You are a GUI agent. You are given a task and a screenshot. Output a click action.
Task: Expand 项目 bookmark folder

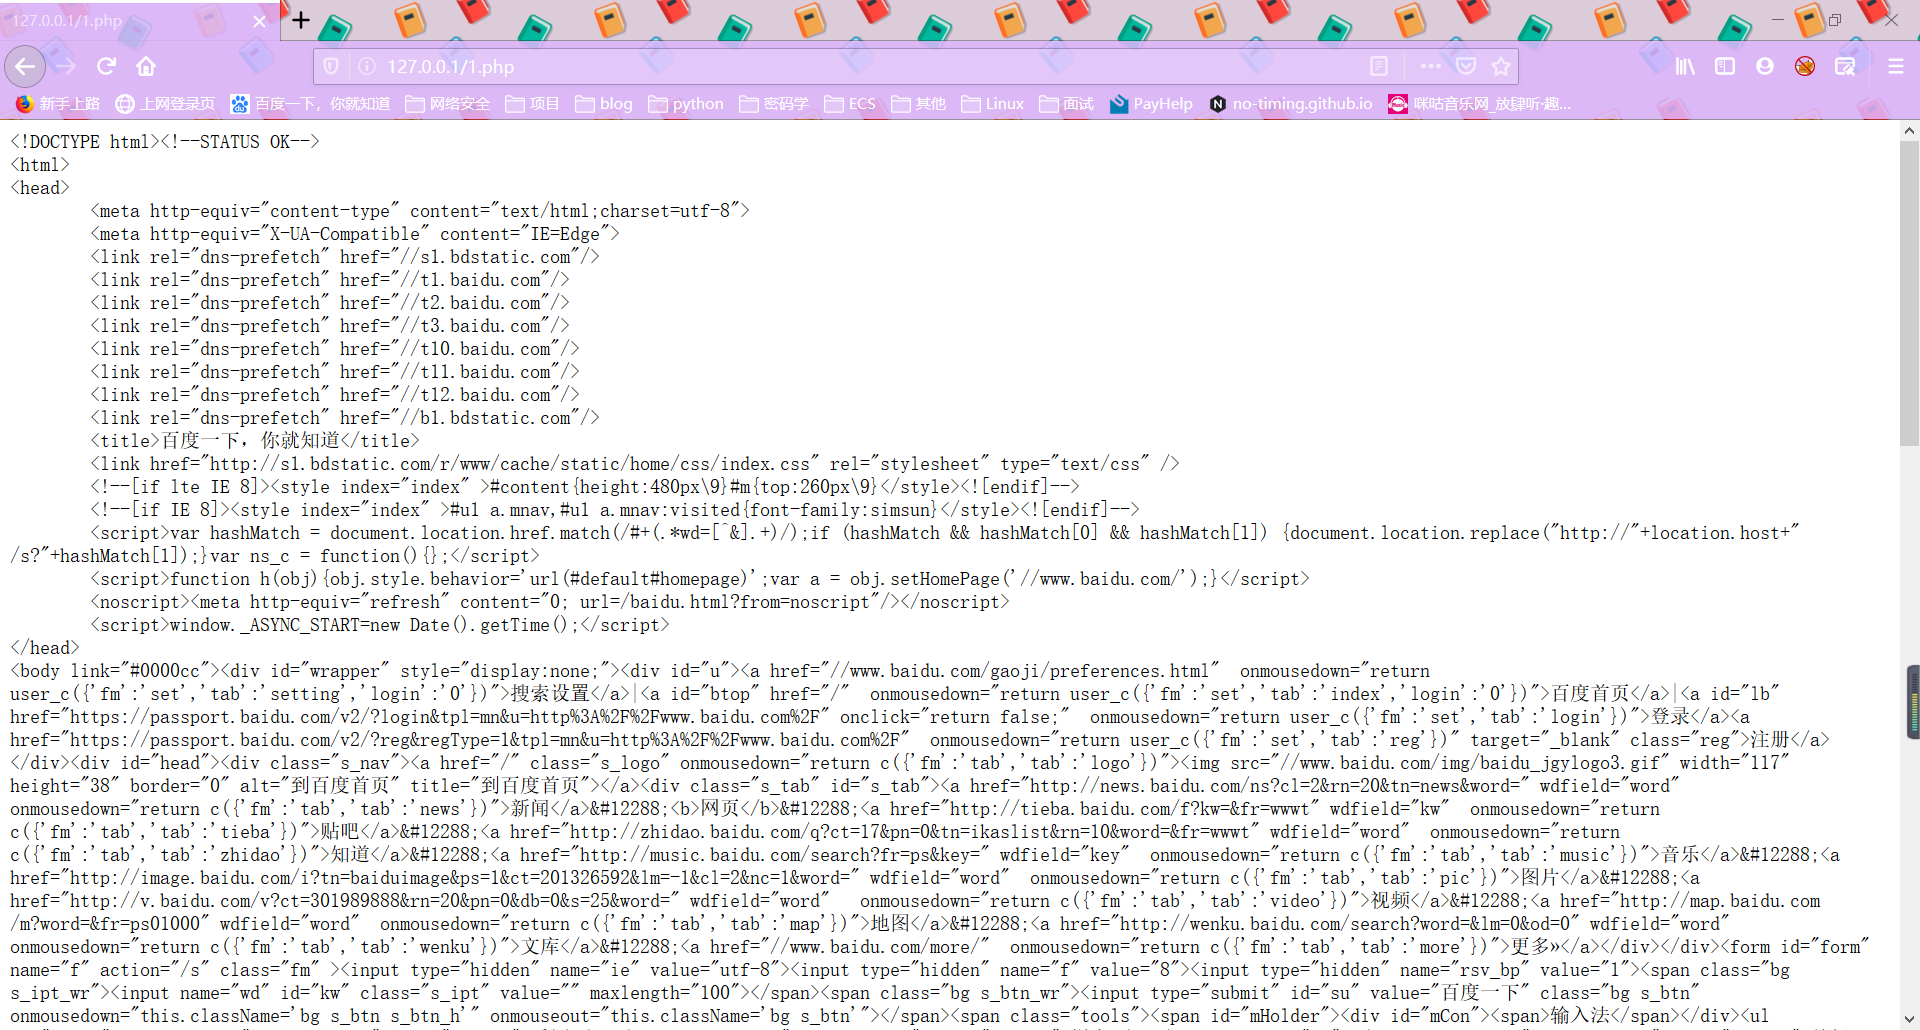click(532, 104)
